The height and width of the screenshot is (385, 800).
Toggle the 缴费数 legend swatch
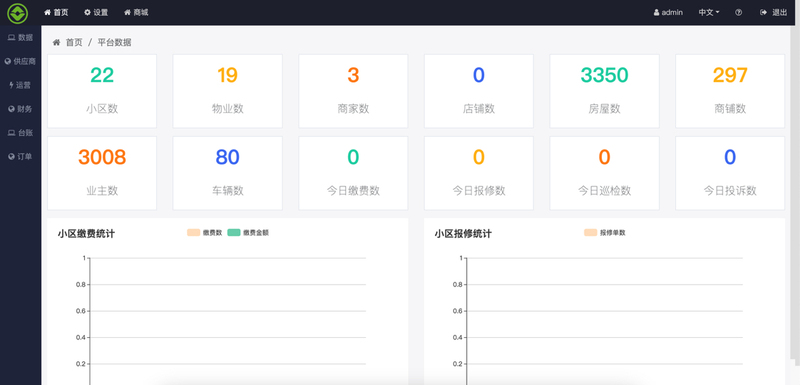[193, 233]
